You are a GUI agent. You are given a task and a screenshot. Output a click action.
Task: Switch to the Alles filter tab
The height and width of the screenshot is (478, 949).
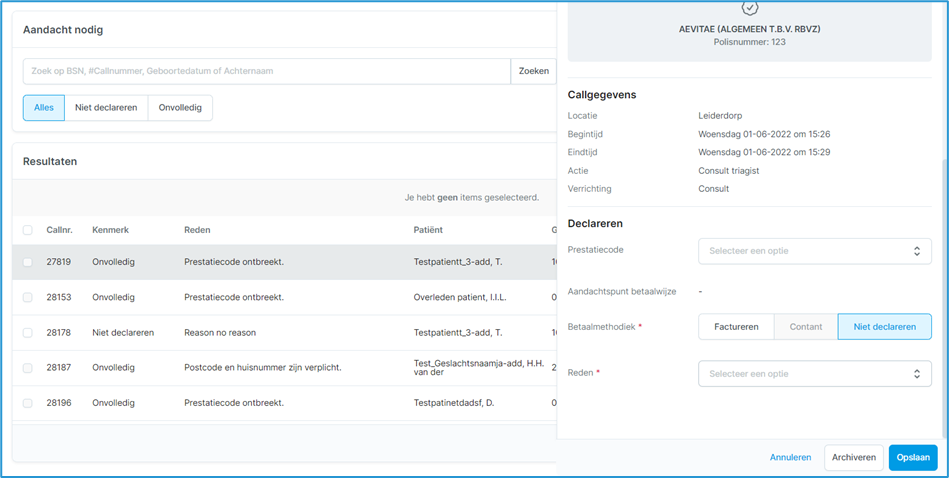point(44,108)
